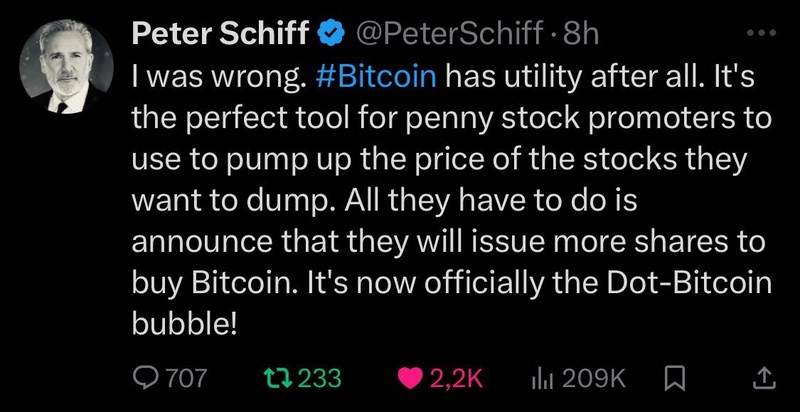The image size is (800, 412).
Task: Open the reply speech-bubble icon
Action: tap(145, 378)
